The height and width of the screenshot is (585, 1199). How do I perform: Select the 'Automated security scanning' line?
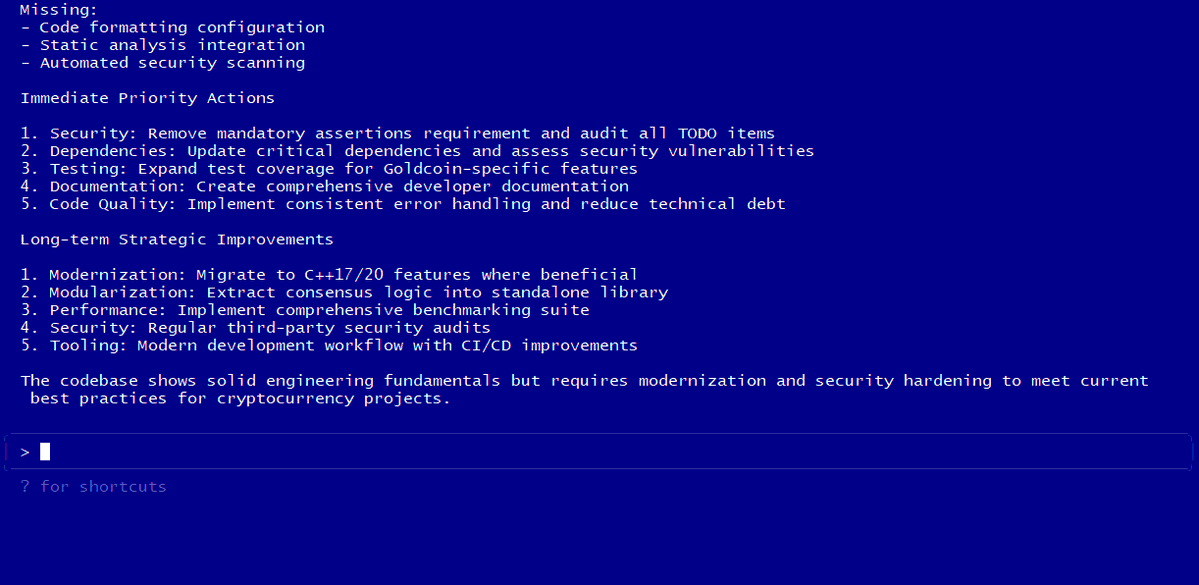(163, 63)
